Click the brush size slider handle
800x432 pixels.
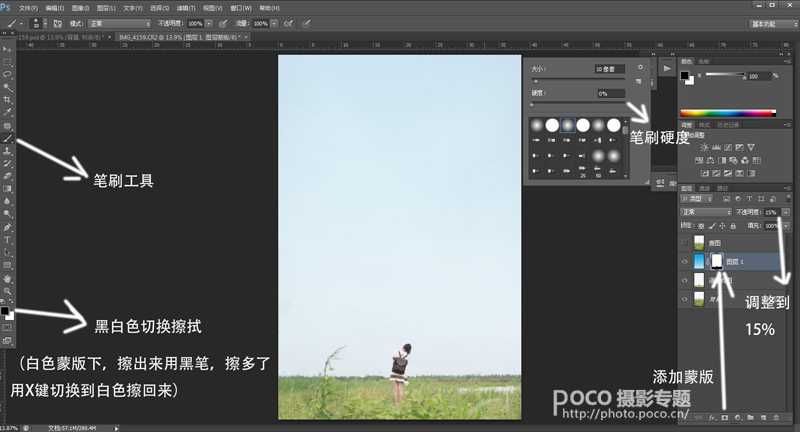(x=535, y=81)
